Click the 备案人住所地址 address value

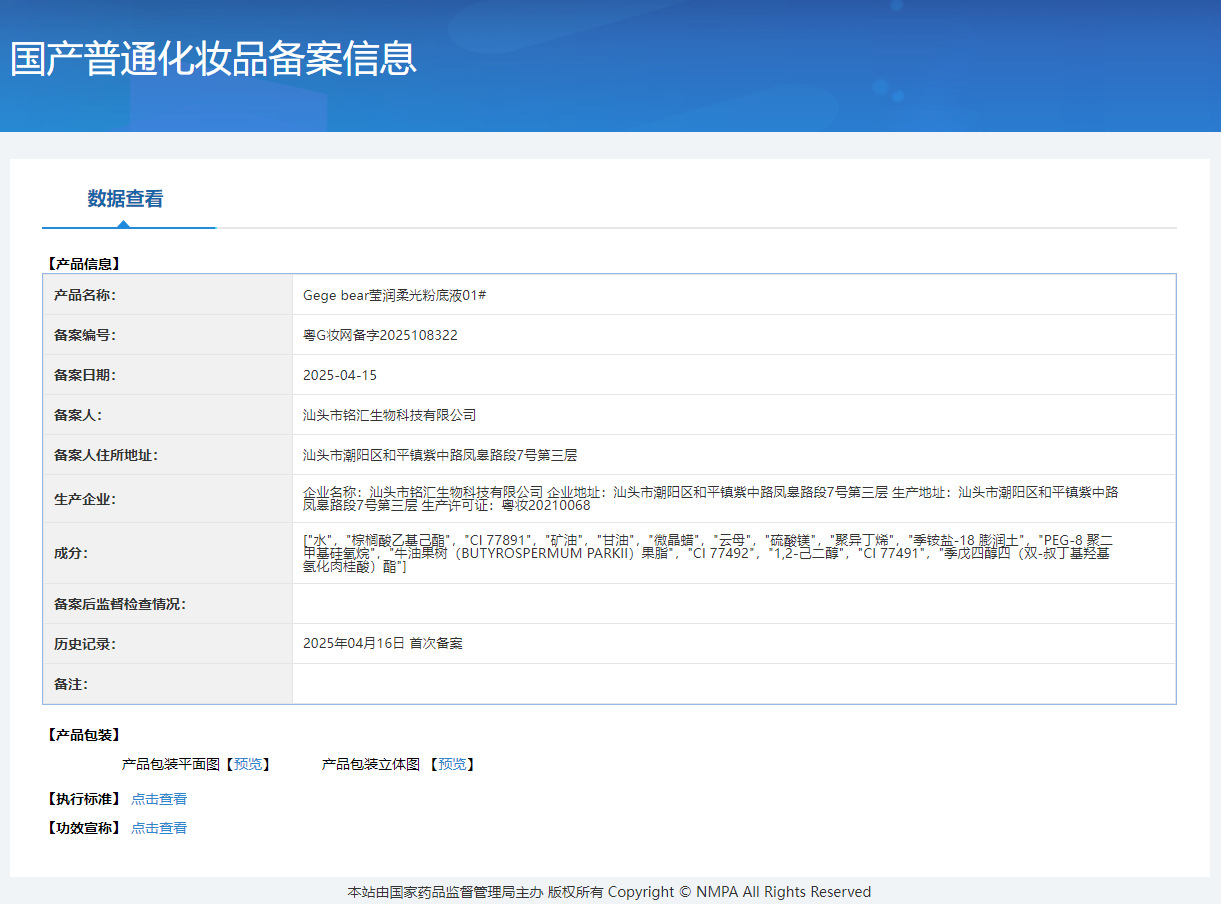pyautogui.click(x=439, y=455)
